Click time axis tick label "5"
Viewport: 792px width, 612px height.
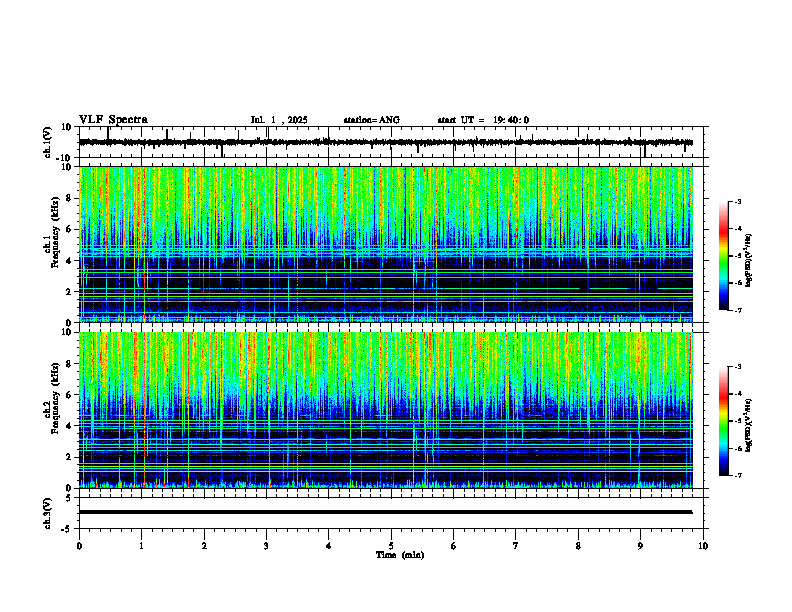click(x=391, y=546)
